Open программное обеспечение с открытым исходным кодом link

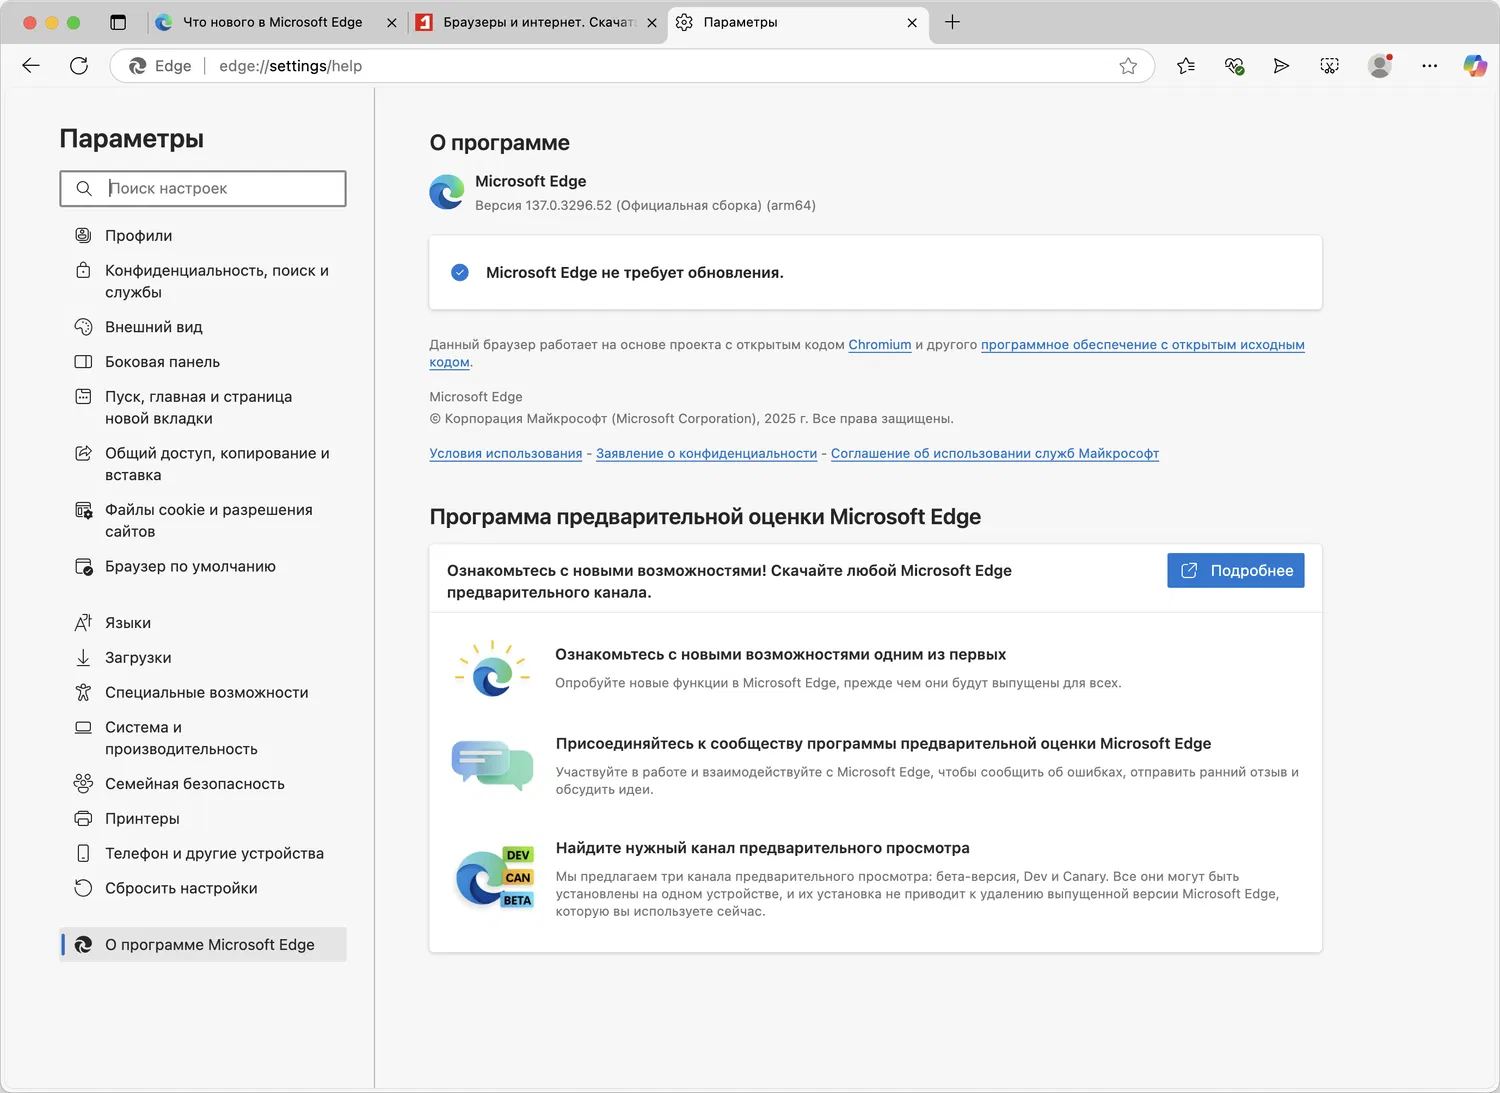[x=1143, y=345]
